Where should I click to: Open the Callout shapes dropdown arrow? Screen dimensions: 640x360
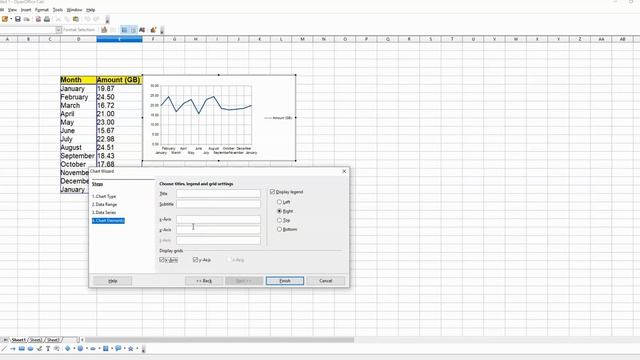(x=124, y=349)
